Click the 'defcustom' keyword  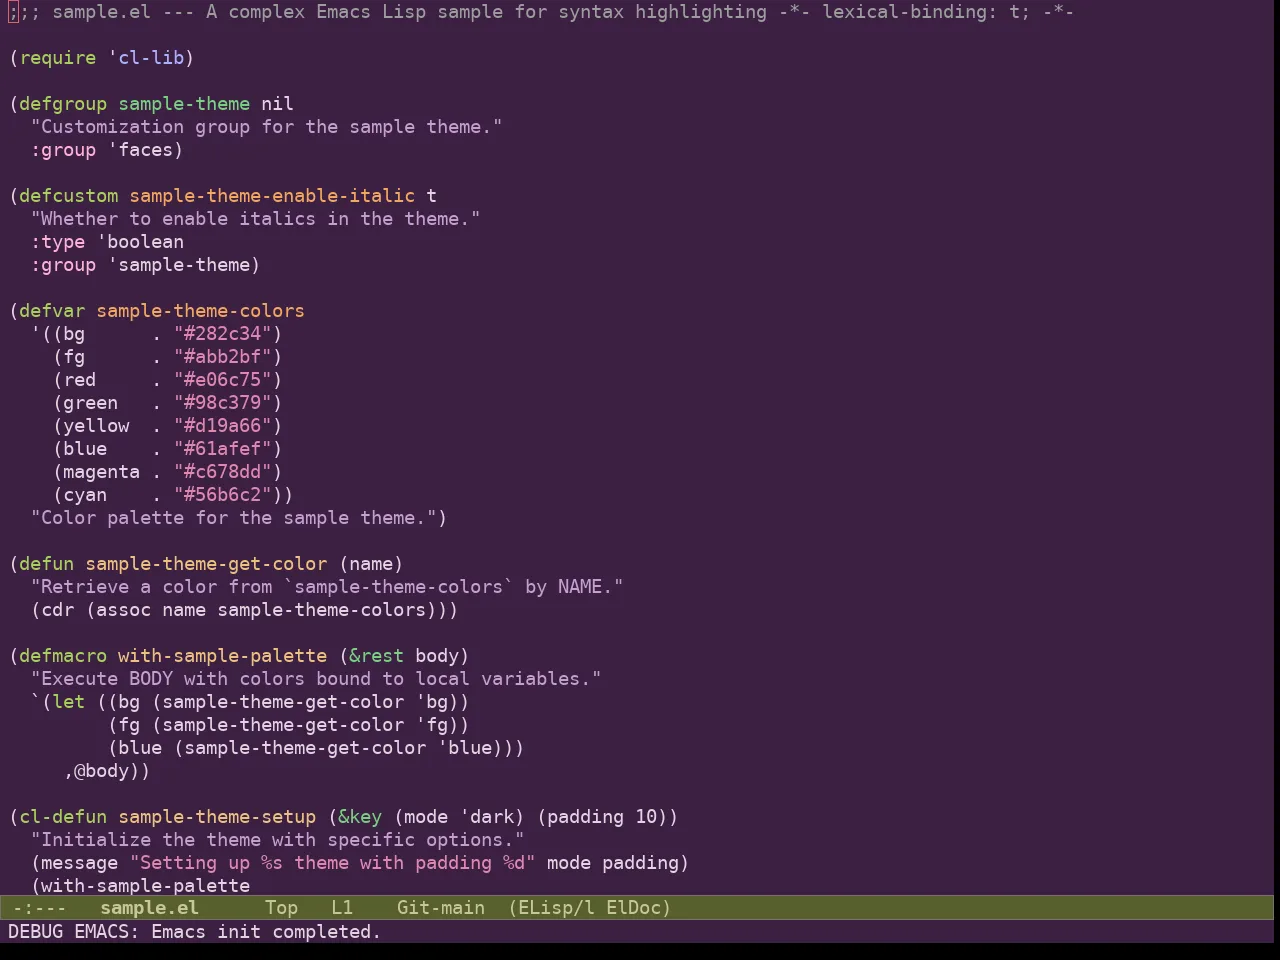pyautogui.click(x=69, y=196)
